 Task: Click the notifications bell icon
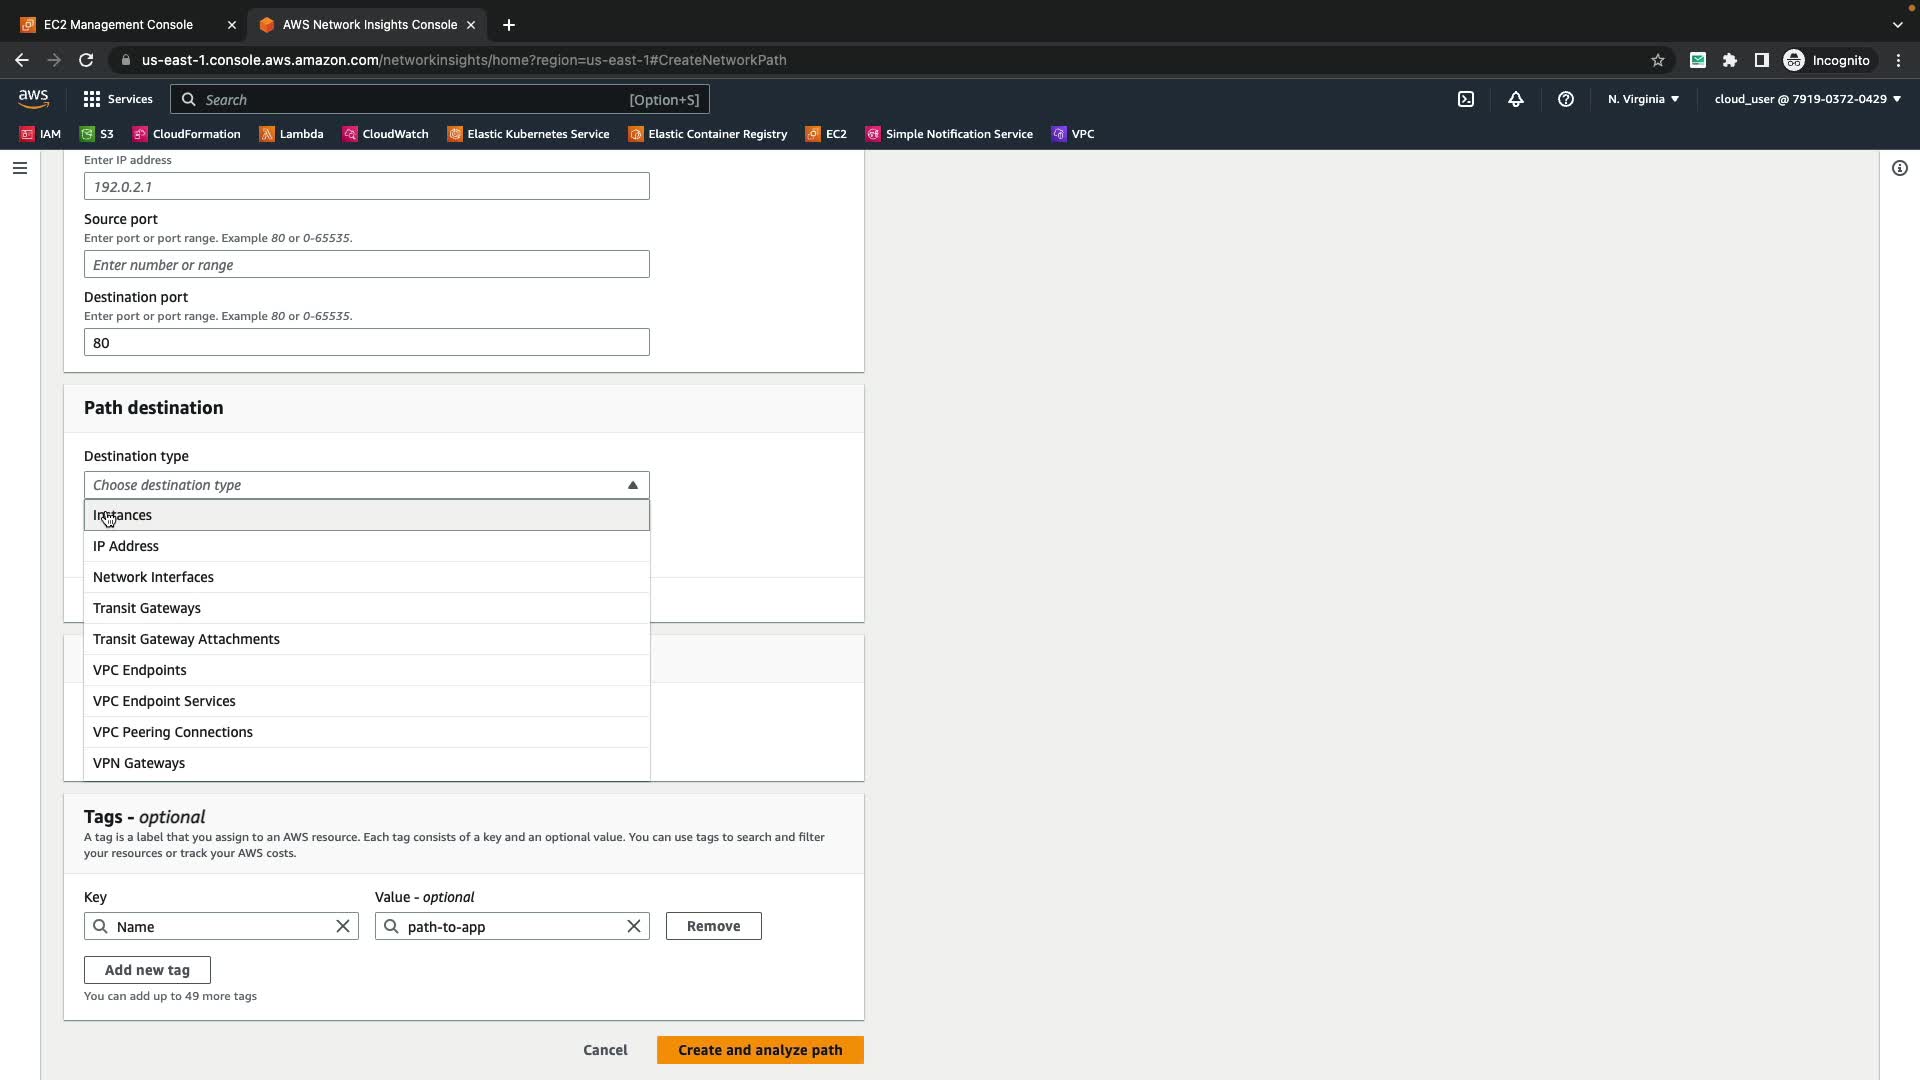tap(1515, 99)
